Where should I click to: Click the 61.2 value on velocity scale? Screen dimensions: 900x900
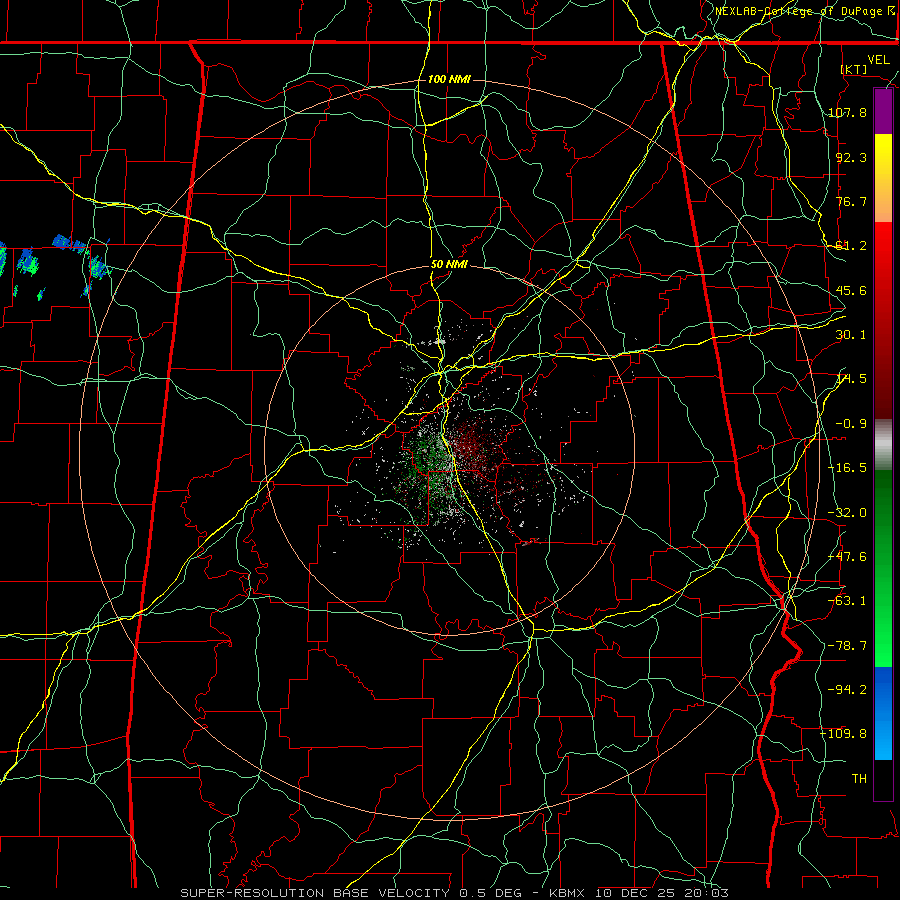pos(851,246)
